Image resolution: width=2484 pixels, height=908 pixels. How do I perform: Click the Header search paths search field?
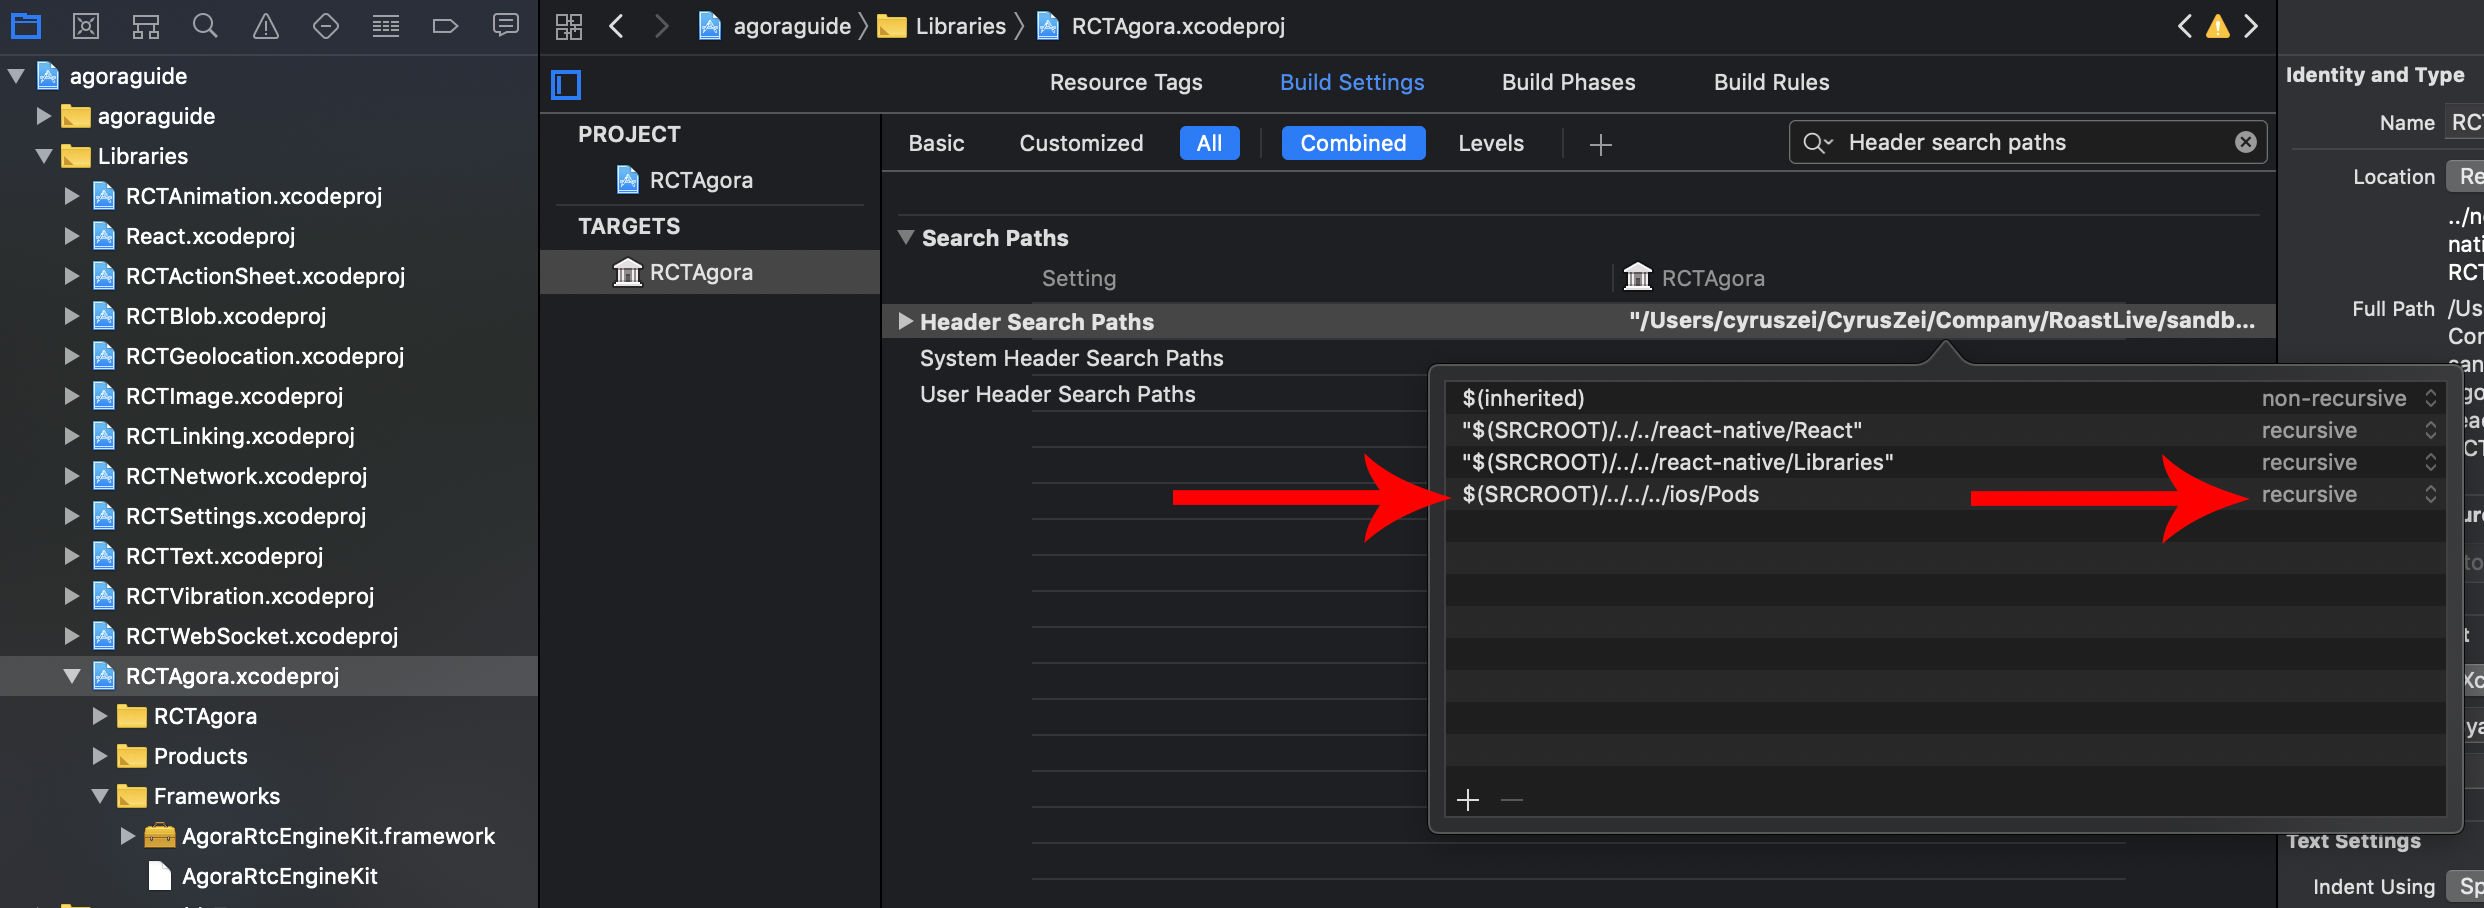(x=2030, y=142)
